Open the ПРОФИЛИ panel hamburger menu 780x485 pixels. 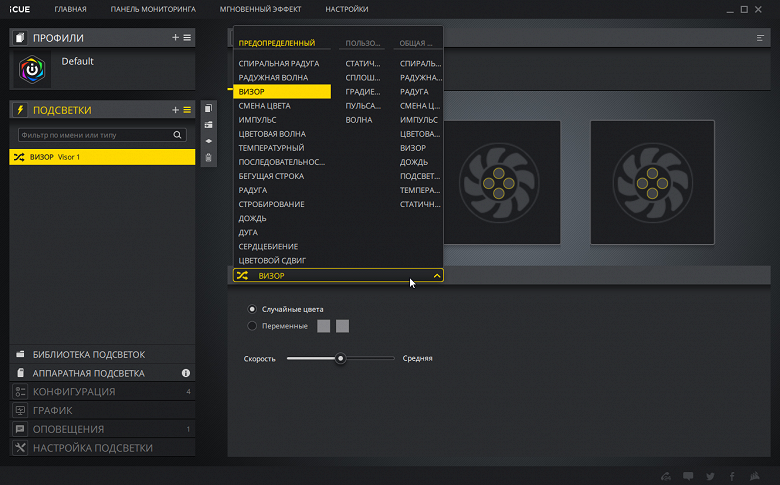pos(187,38)
